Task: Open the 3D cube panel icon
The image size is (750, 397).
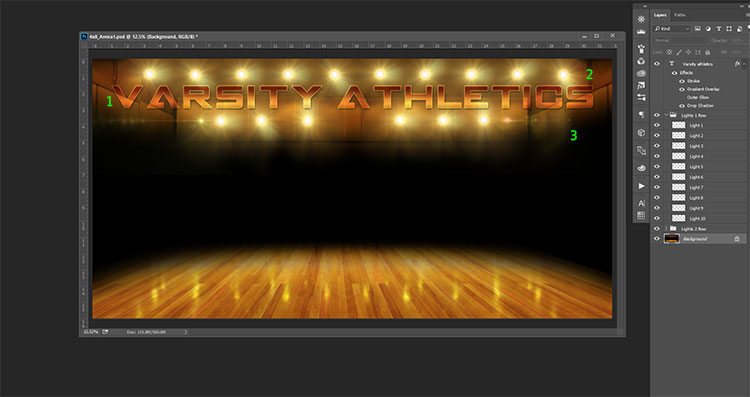Action: (641, 132)
